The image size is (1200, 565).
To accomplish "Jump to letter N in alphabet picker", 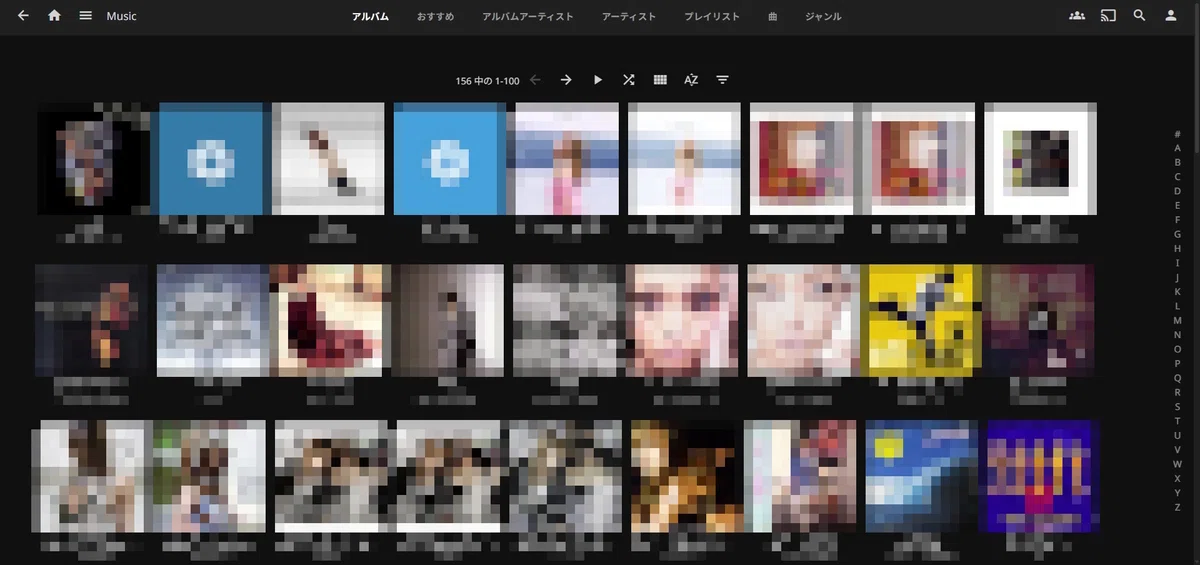I will [1178, 335].
